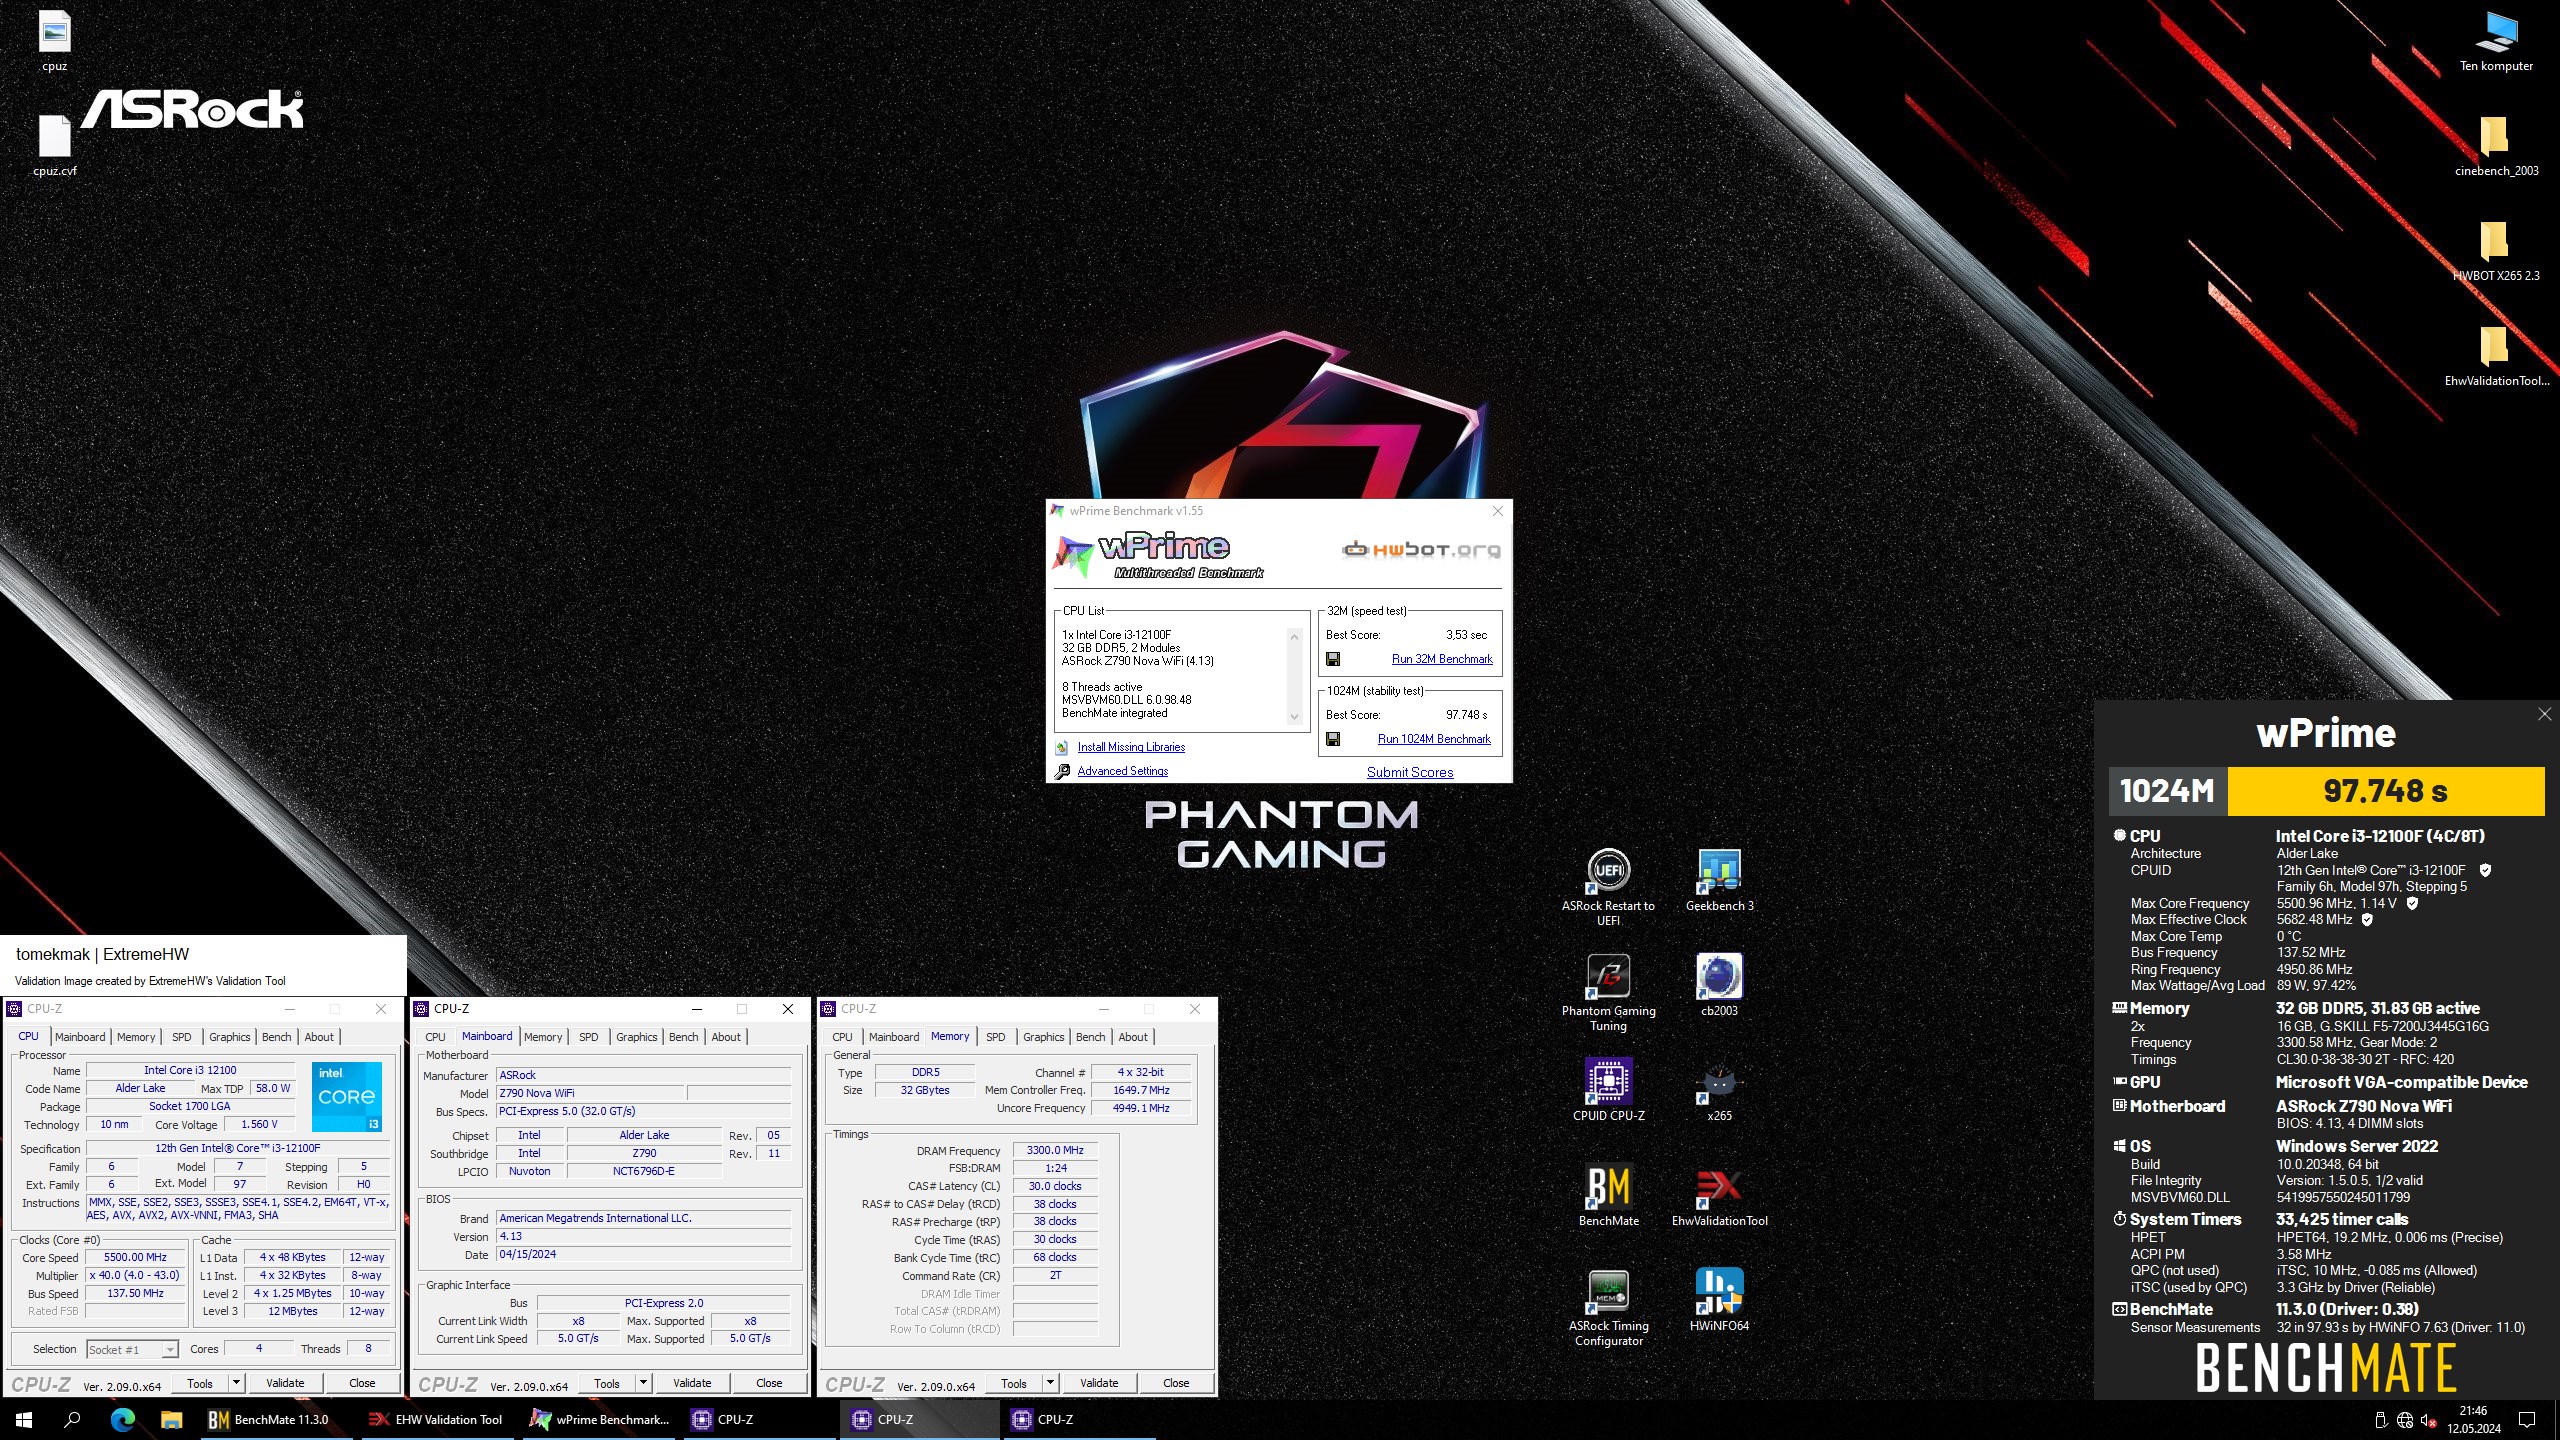Image resolution: width=2560 pixels, height=1440 pixels.
Task: Close the BenchMate wPrime result panel
Action: pyautogui.click(x=2544, y=714)
